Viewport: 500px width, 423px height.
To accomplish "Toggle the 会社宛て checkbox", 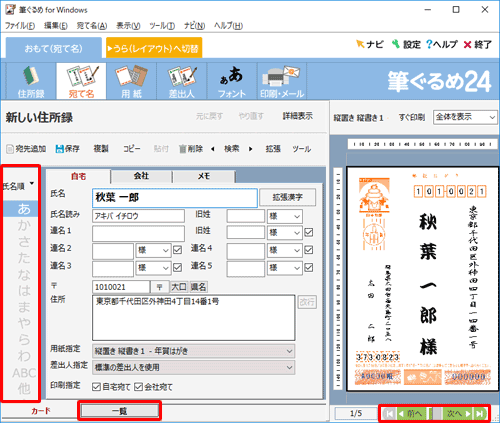I will coord(138,387).
